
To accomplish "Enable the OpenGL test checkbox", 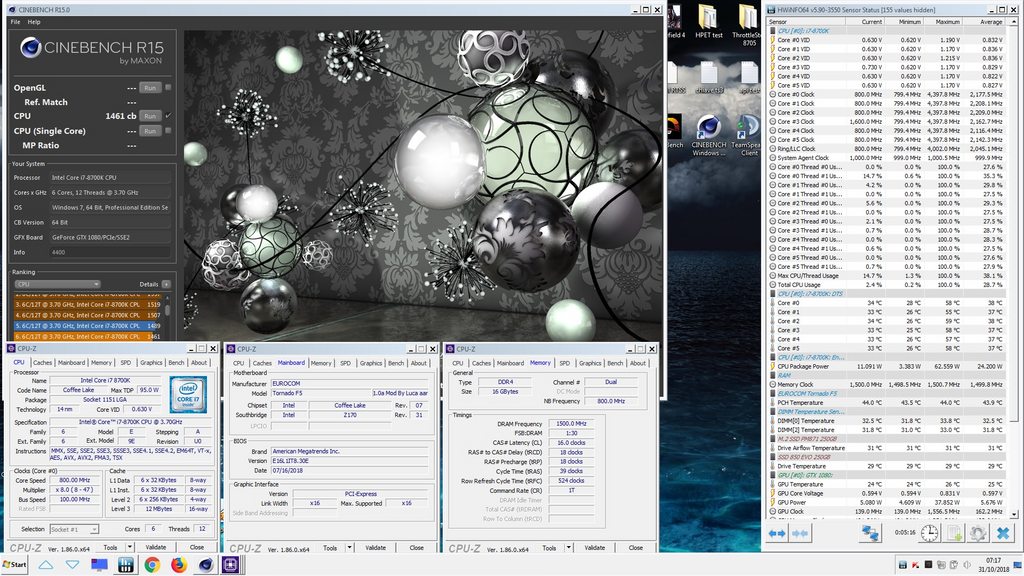I will [167, 88].
